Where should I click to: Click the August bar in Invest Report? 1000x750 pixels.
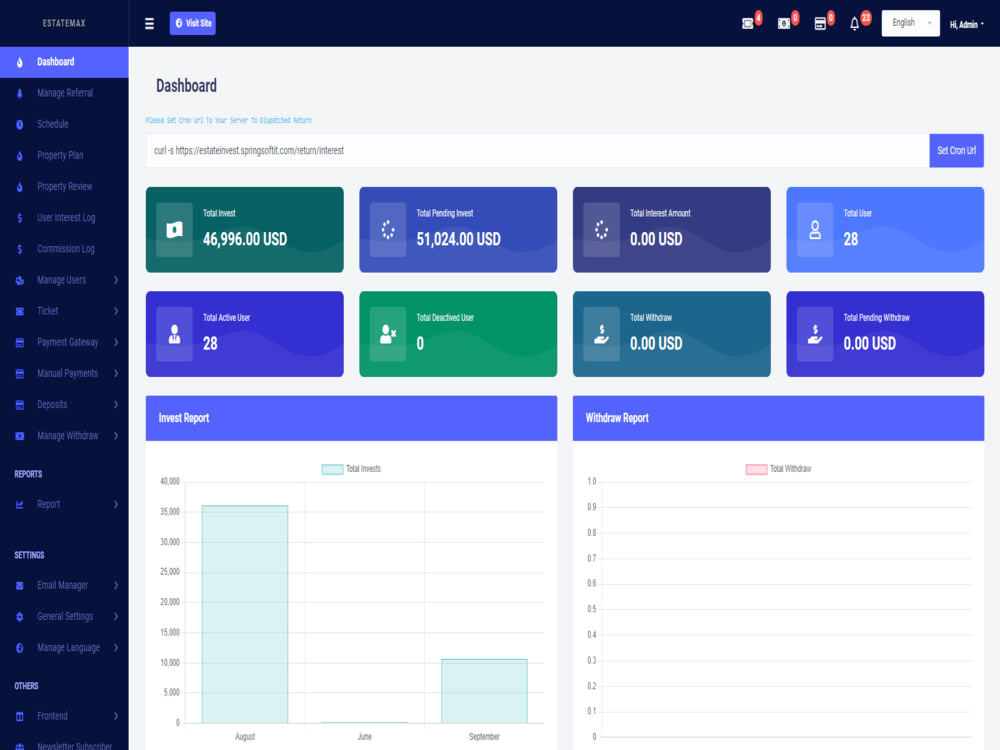pos(245,614)
